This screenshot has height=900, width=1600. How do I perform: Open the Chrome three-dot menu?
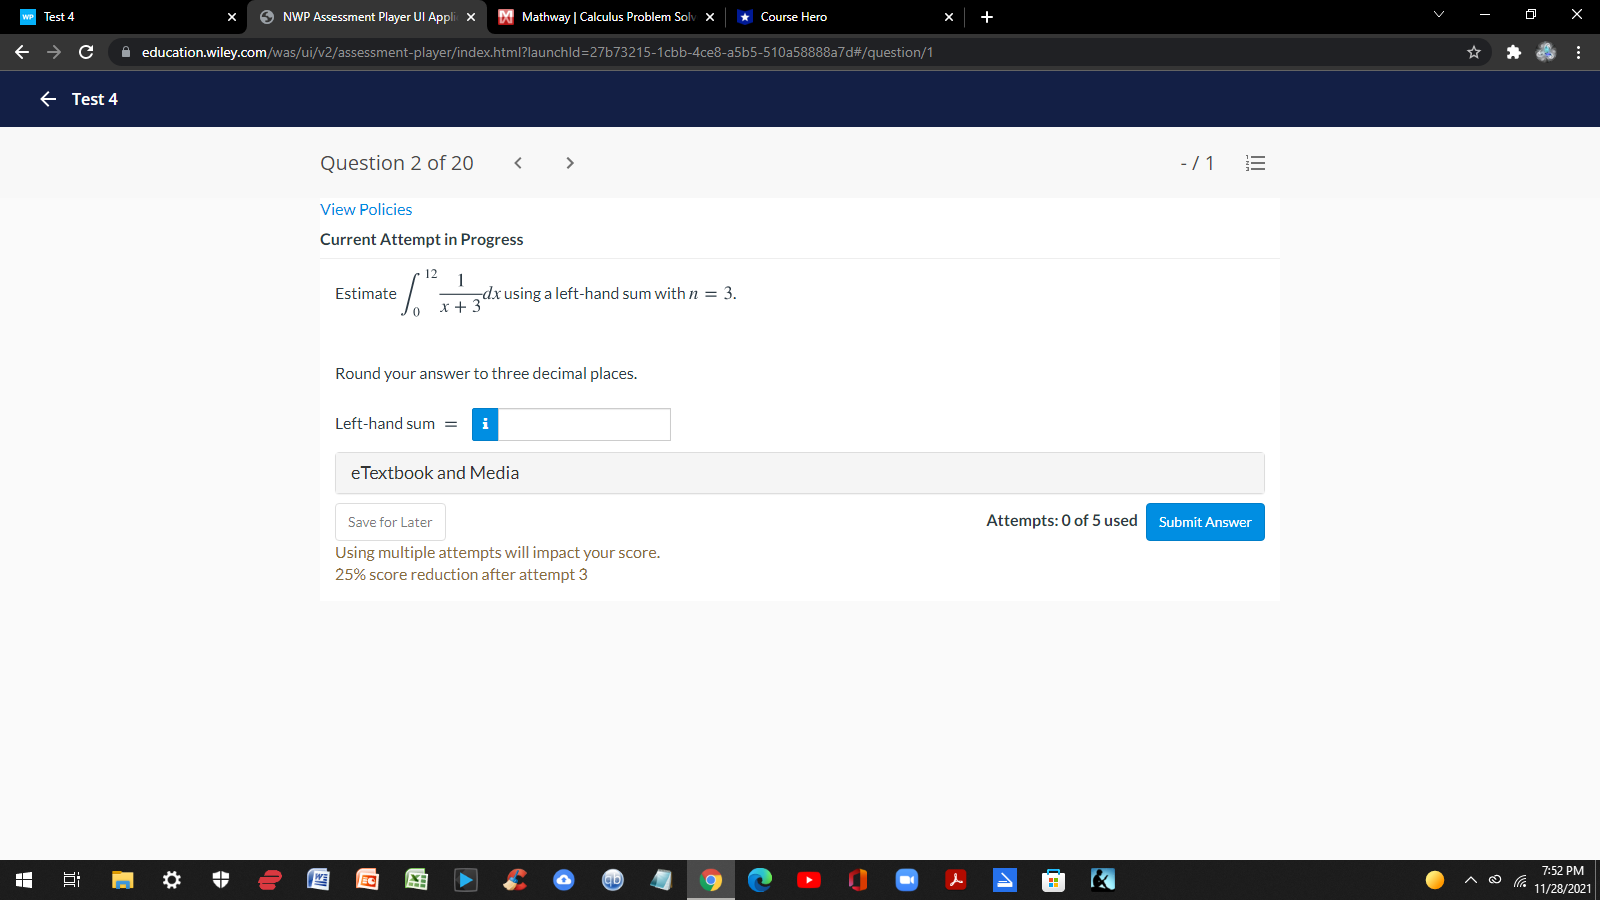click(1579, 52)
